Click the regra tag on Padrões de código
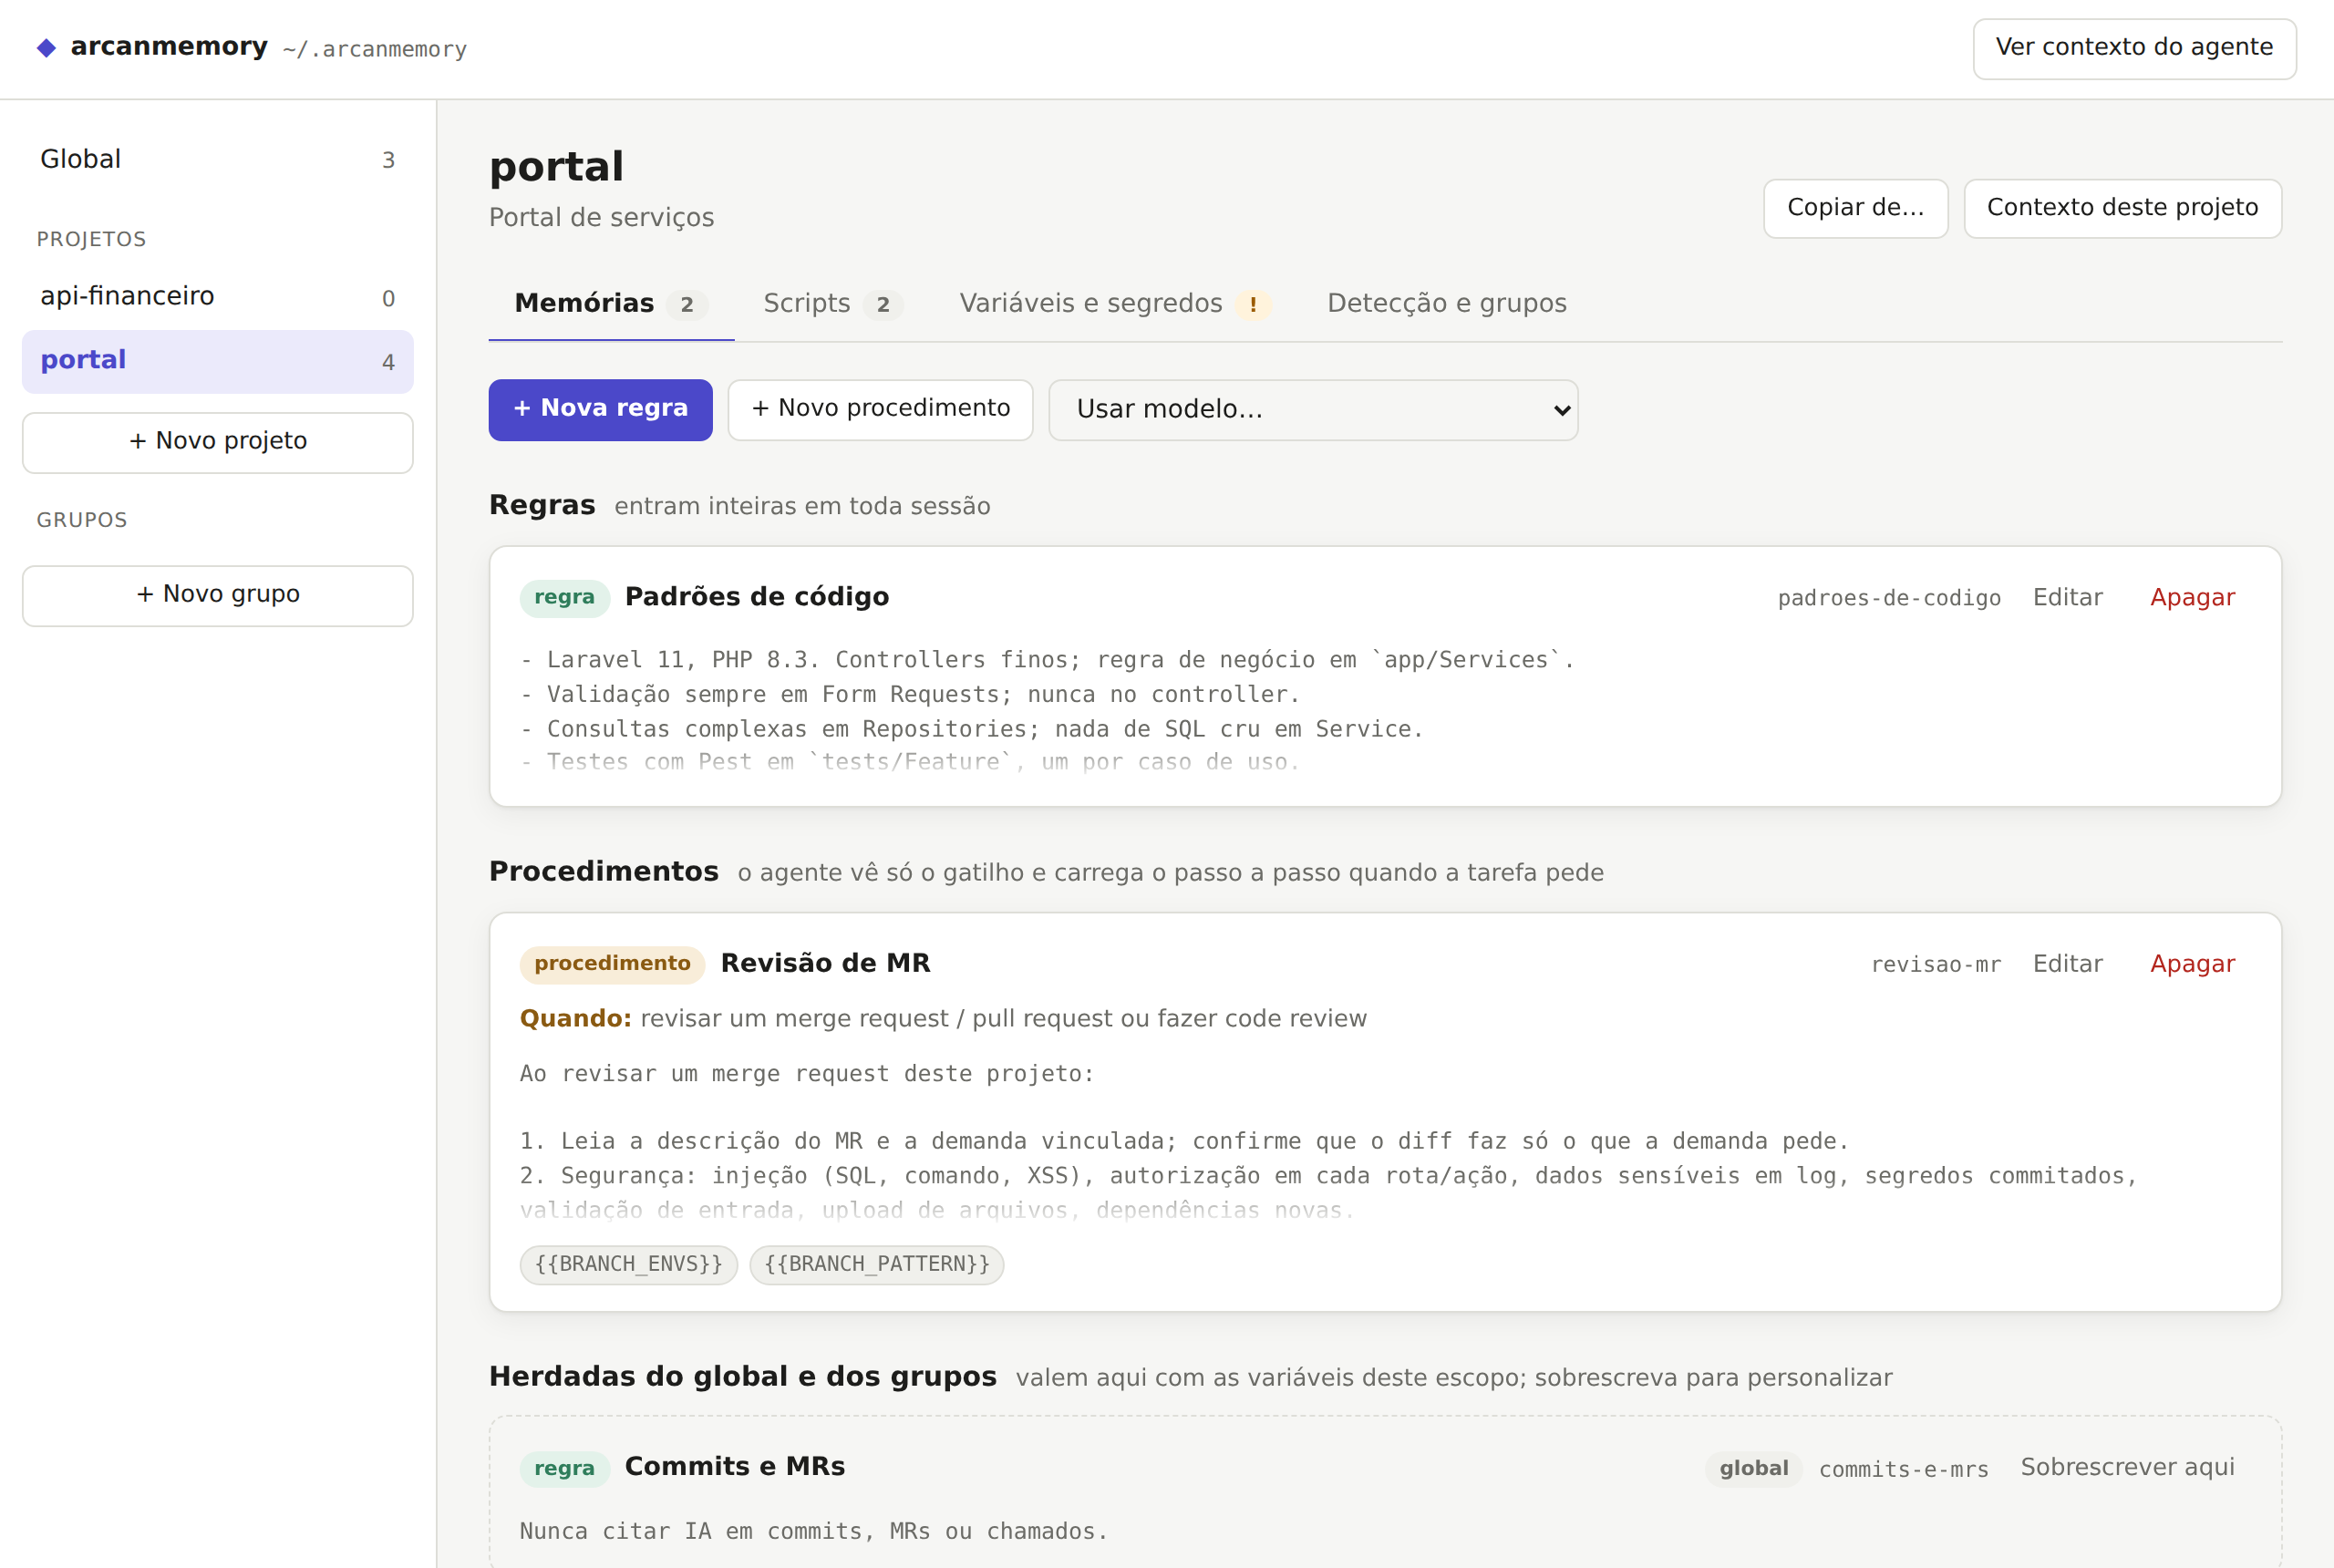Screen dimensions: 2334x1568 (564, 597)
